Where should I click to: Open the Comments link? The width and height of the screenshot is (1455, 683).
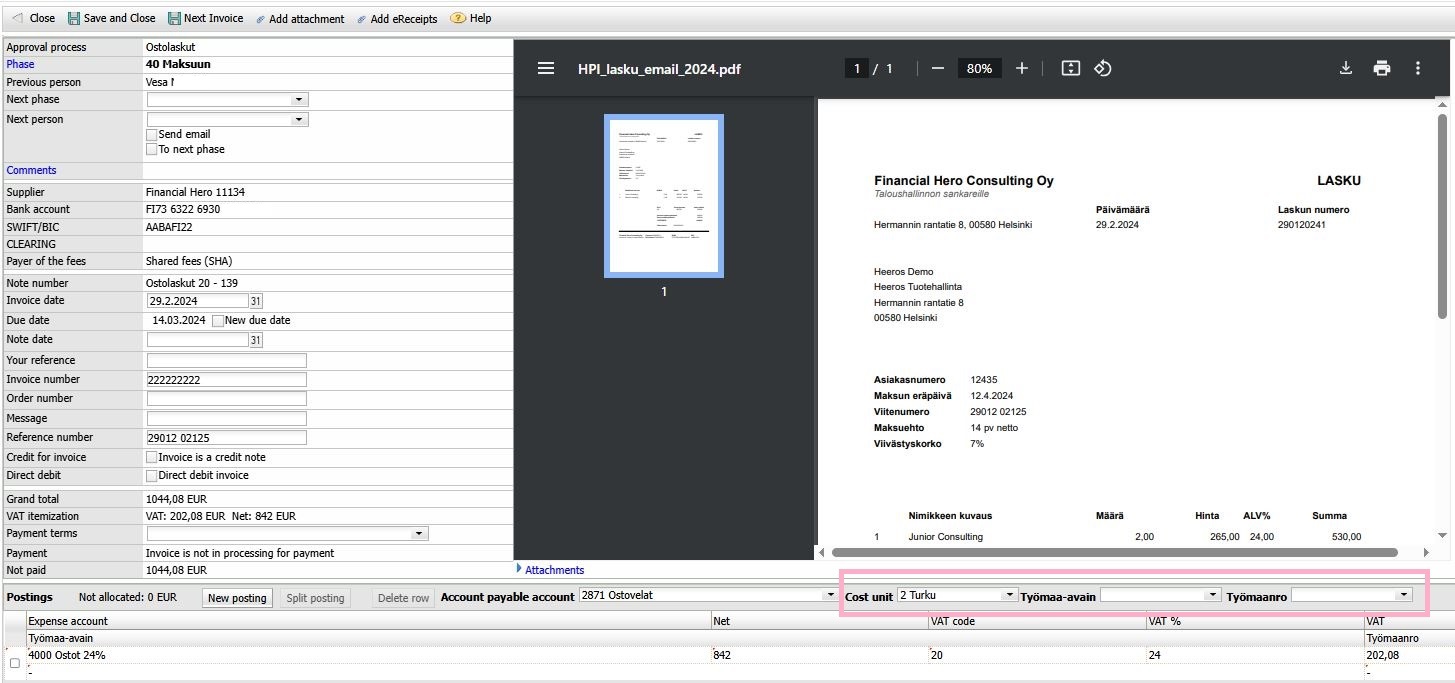31,170
